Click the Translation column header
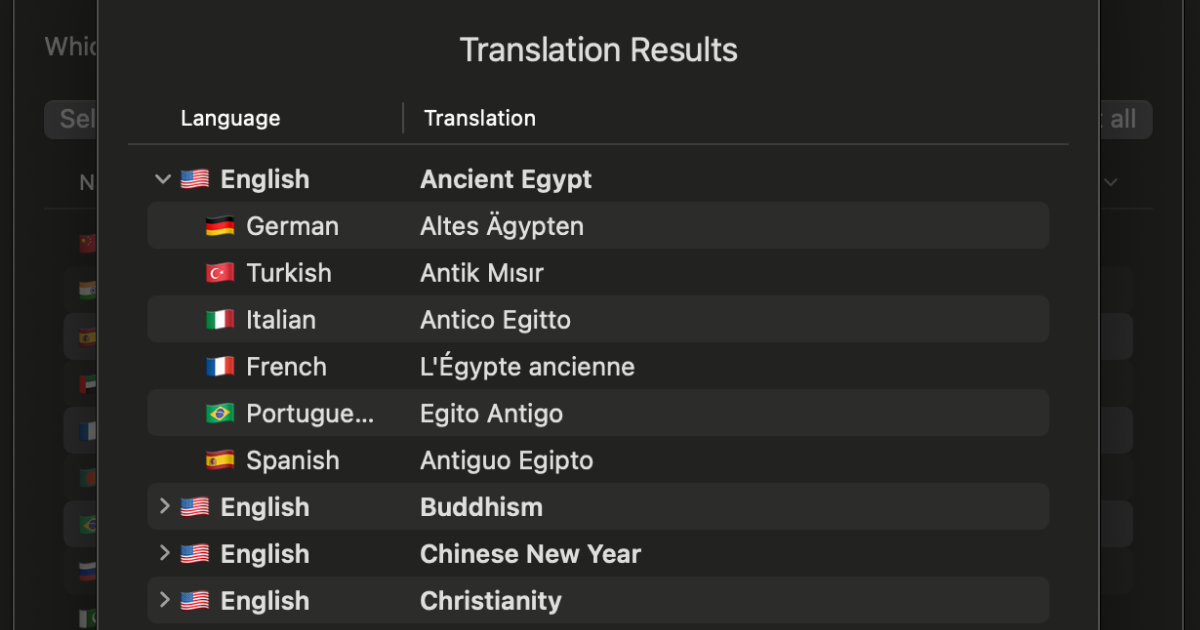 [479, 118]
